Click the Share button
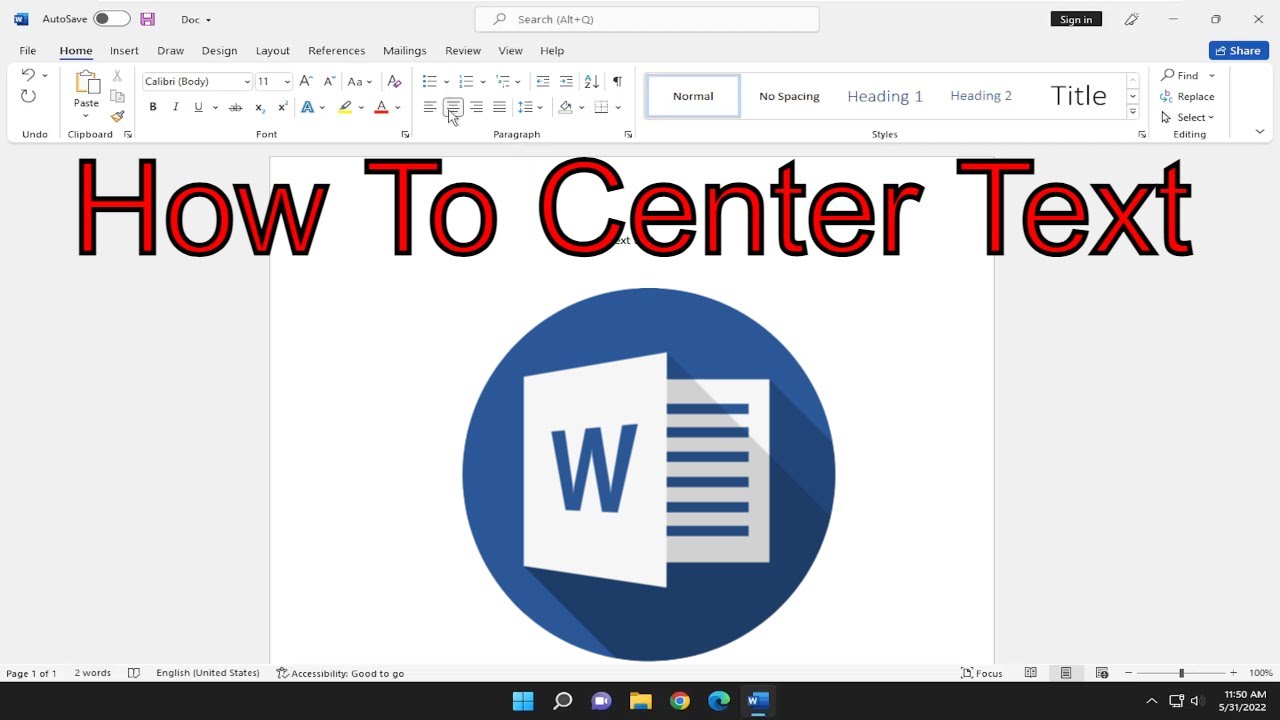Viewport: 1280px width, 720px height. point(1238,50)
